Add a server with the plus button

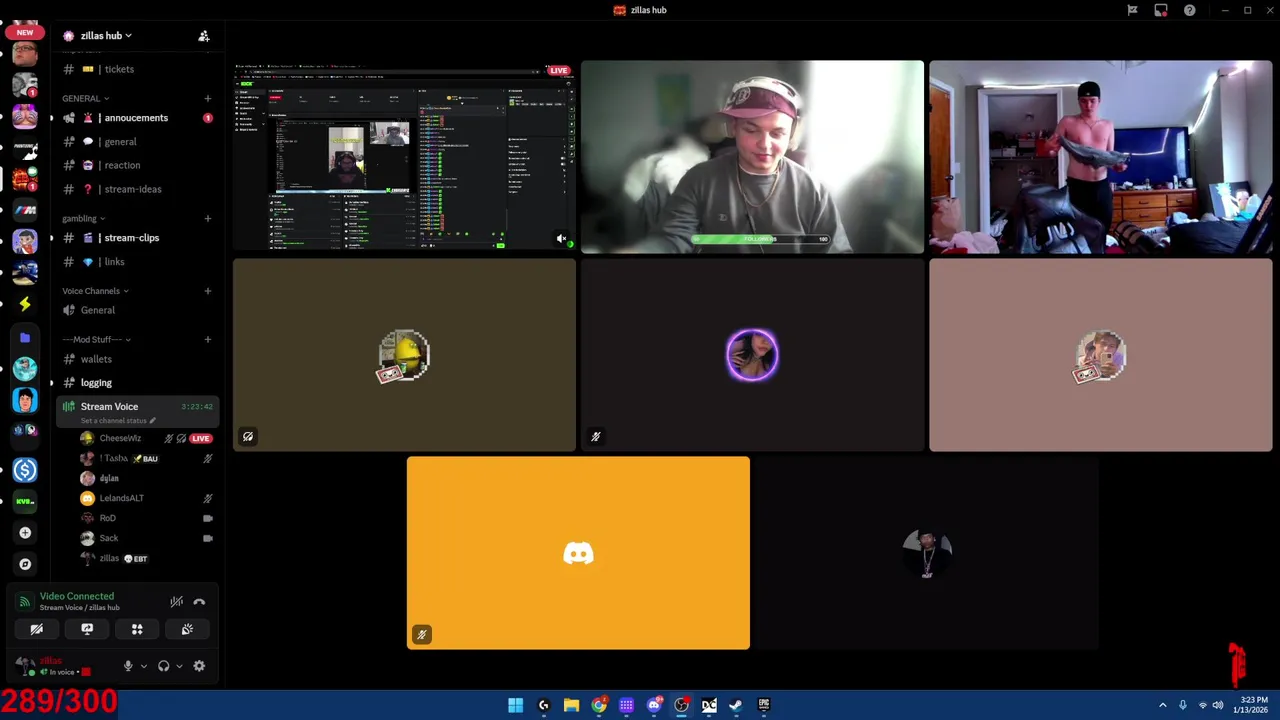pyautogui.click(x=25, y=533)
